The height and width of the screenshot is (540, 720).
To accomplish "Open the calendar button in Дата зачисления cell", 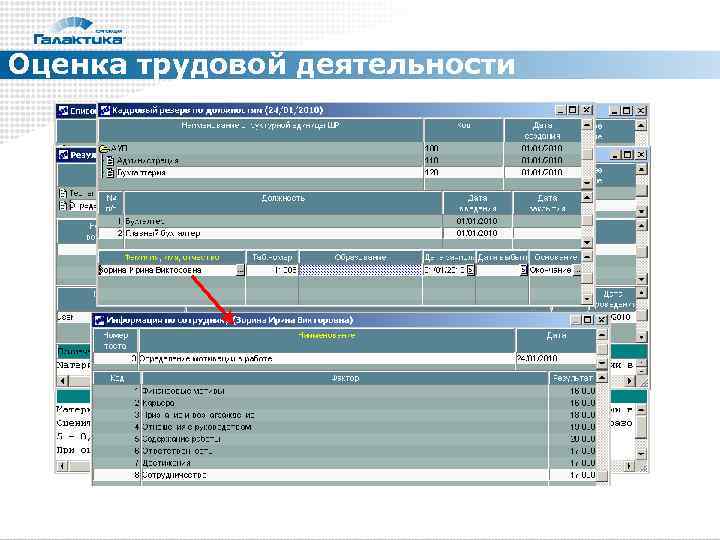I will point(470,270).
